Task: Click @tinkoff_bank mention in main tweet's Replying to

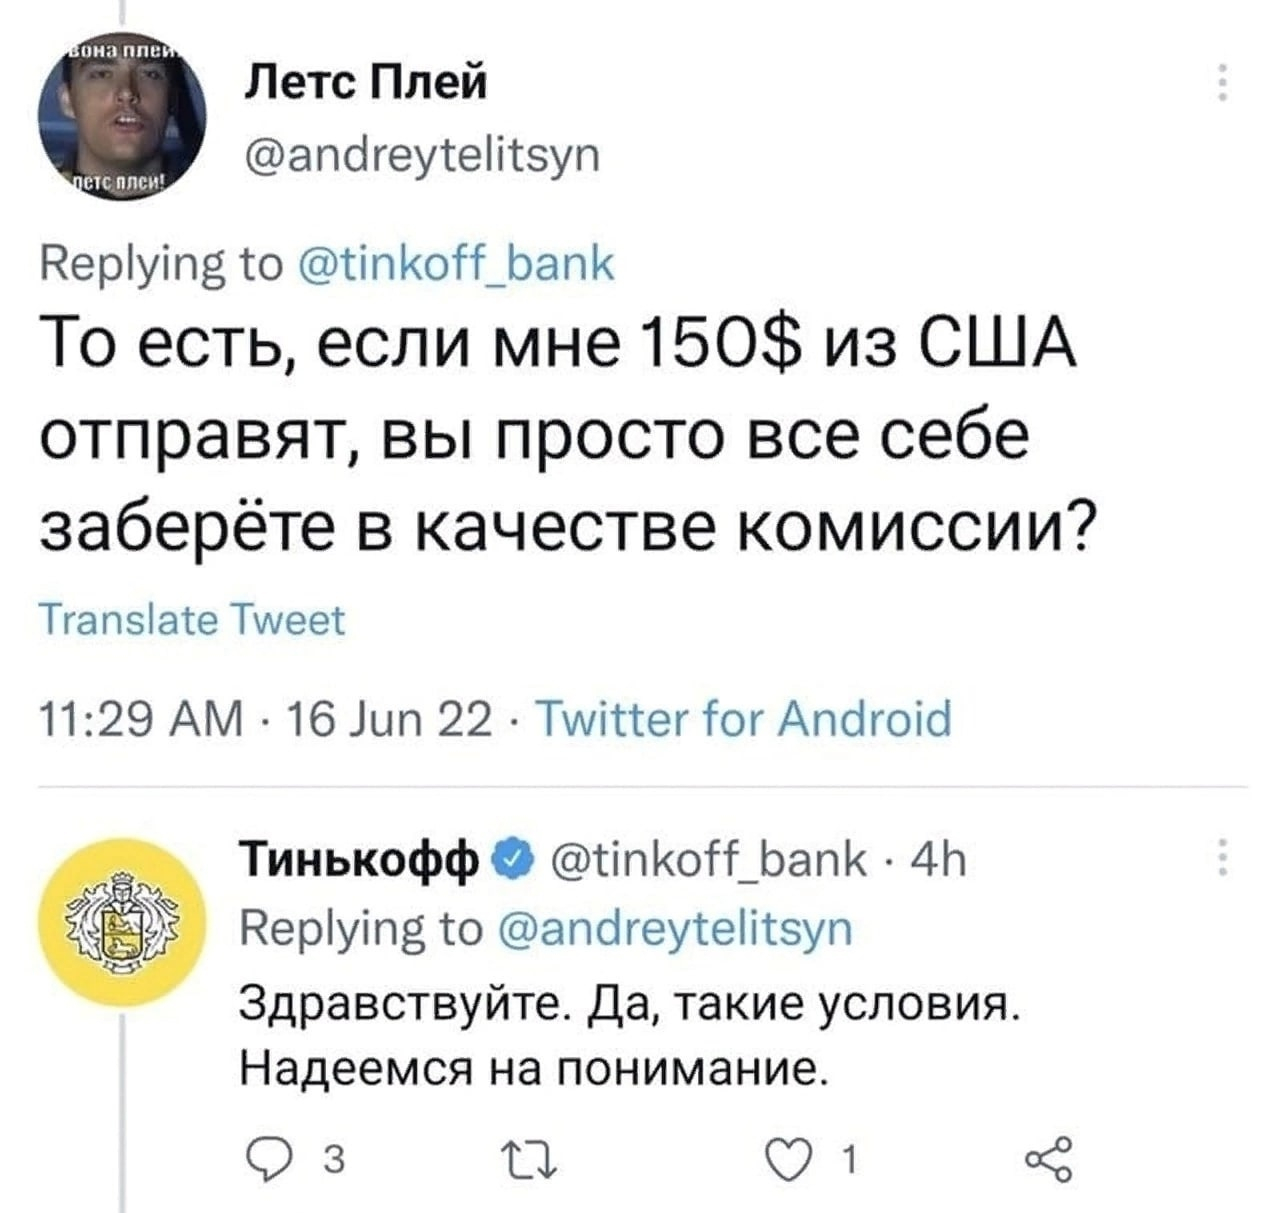Action: click(457, 264)
